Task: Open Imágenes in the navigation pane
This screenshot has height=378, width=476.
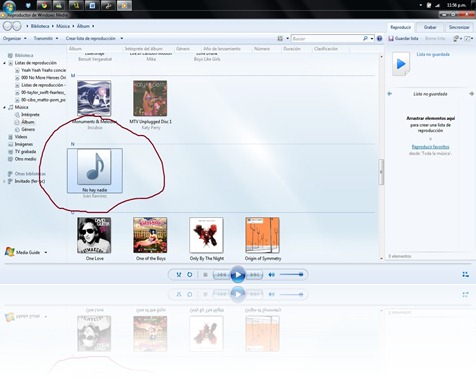Action: click(x=20, y=144)
